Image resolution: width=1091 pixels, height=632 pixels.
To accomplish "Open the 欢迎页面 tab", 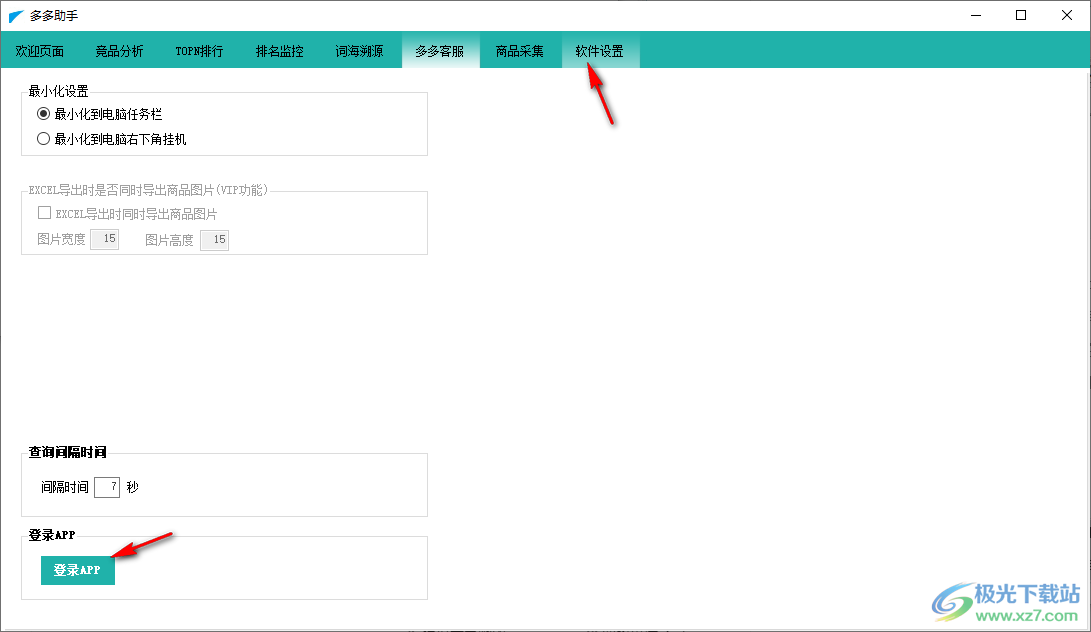I will click(x=40, y=51).
